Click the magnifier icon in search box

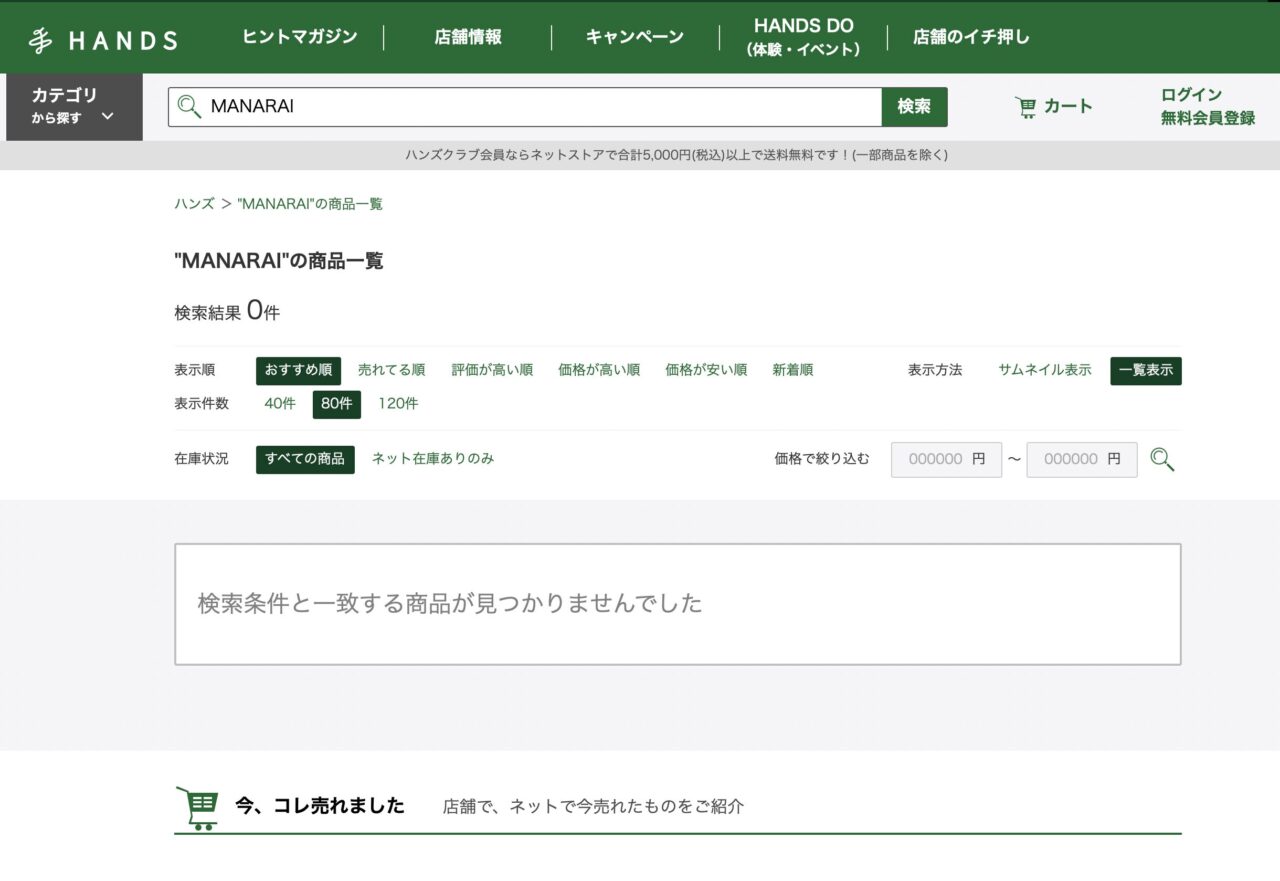pyautogui.click(x=189, y=106)
